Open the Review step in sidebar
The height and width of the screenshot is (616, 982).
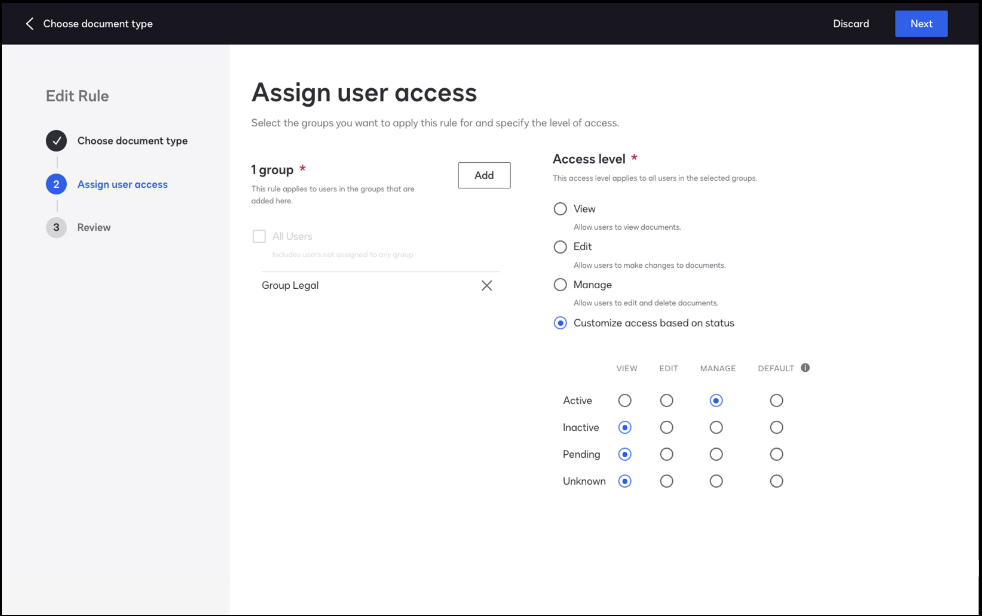pyautogui.click(x=94, y=227)
